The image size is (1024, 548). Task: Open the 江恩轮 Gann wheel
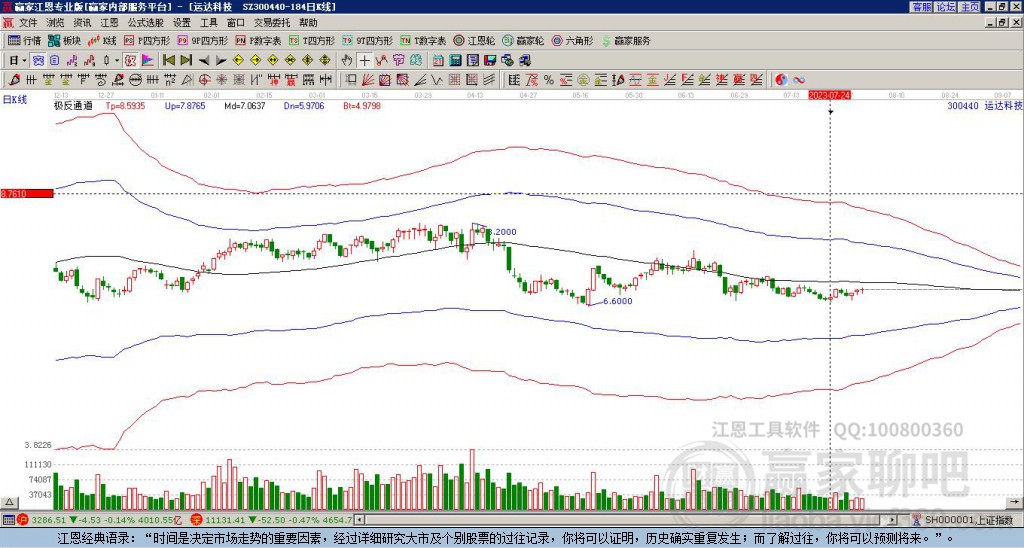474,40
